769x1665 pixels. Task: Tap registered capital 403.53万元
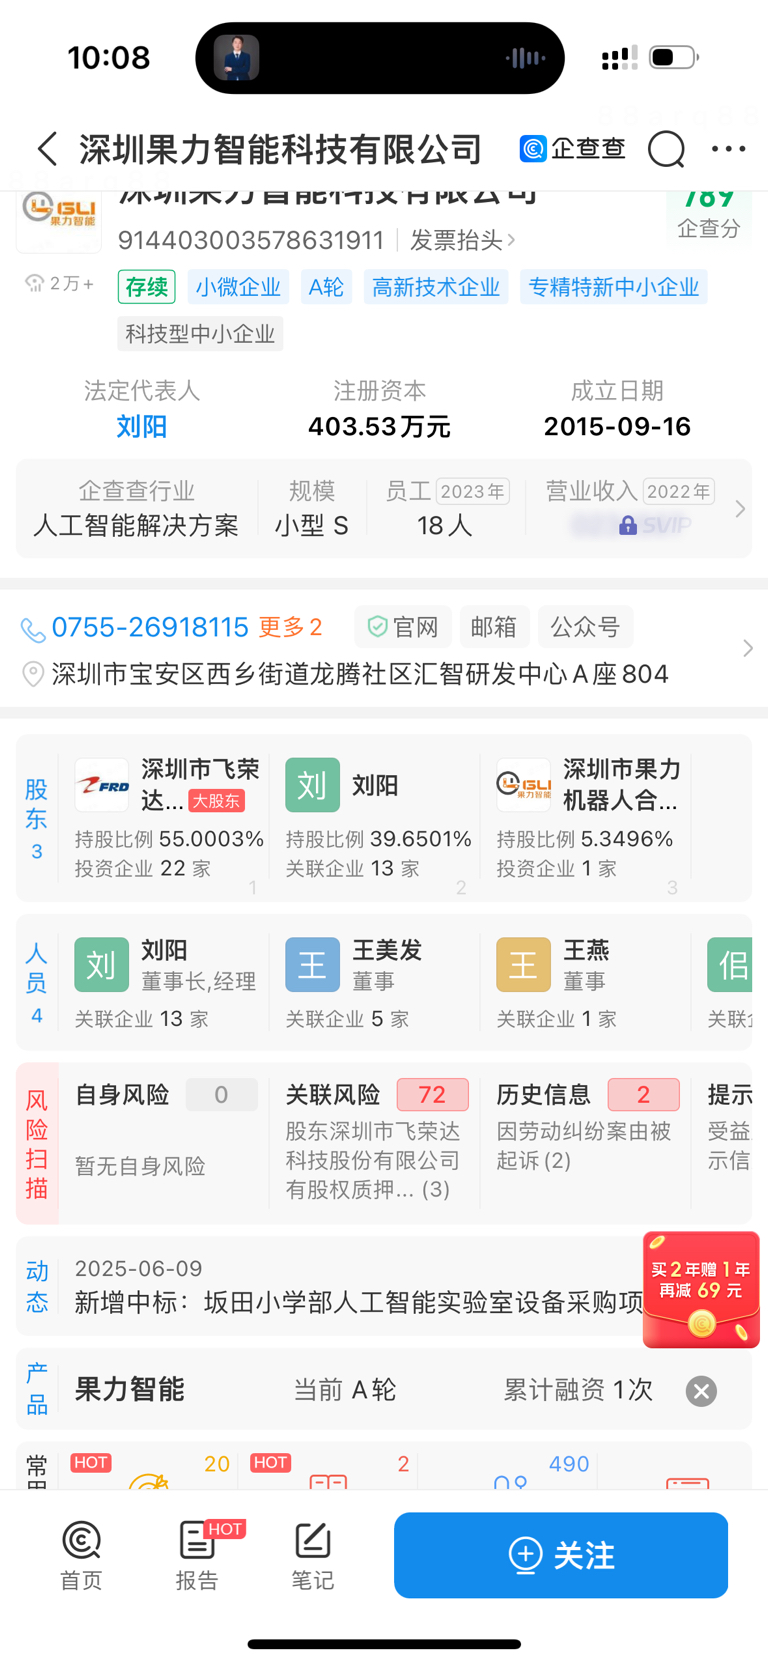click(379, 427)
